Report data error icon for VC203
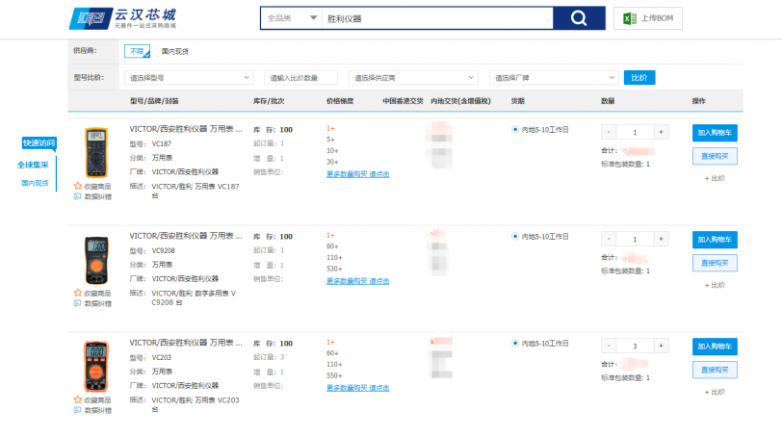This screenshot has height=437, width=782. [78, 410]
